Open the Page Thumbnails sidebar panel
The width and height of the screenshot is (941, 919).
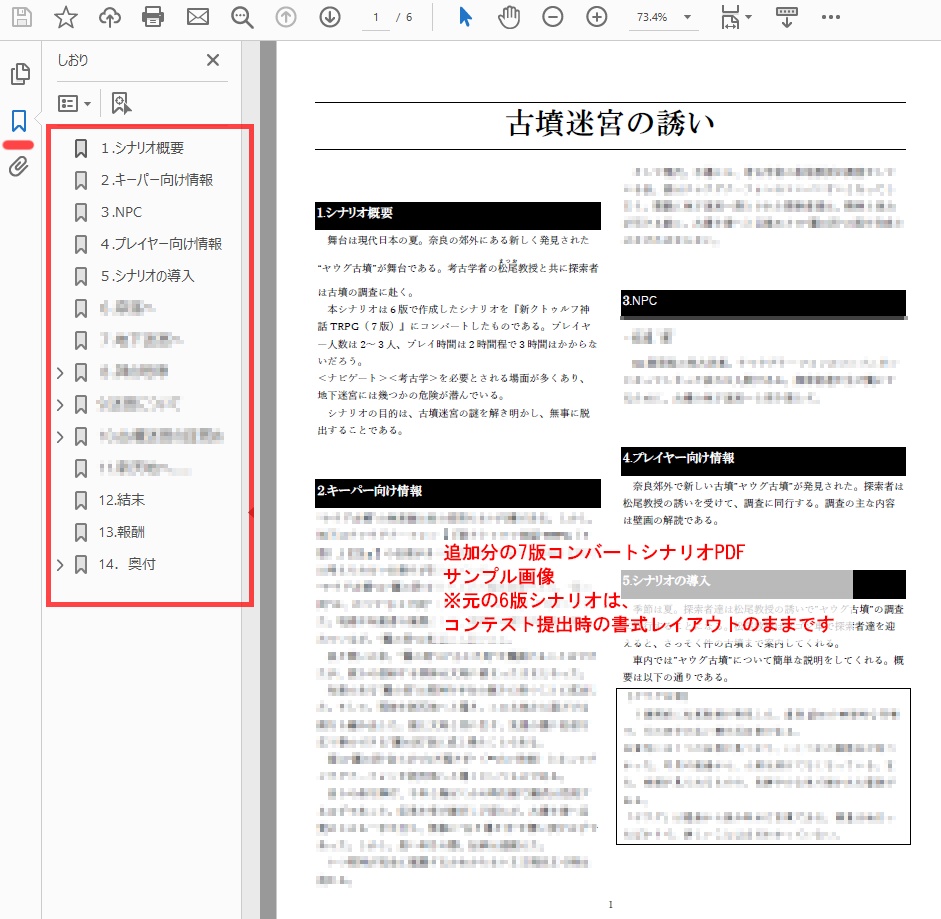21,73
